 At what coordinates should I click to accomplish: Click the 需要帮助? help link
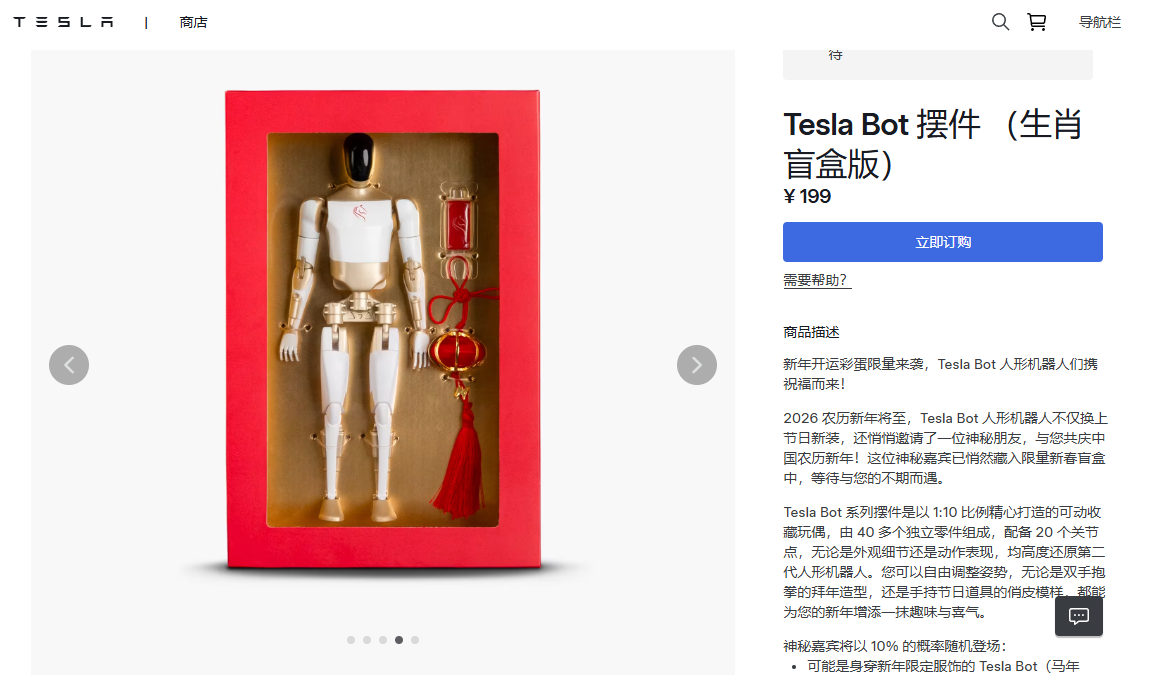point(816,281)
